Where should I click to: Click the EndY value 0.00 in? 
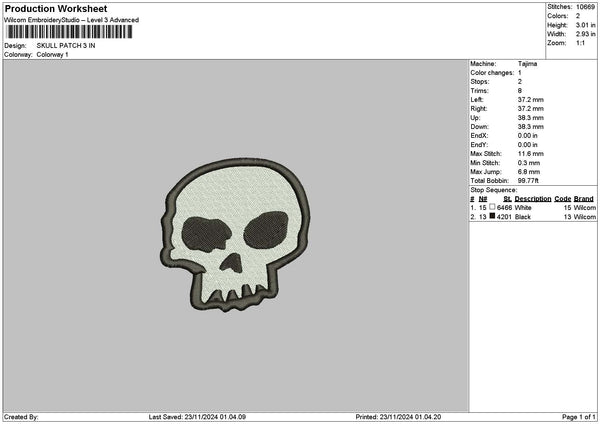528,145
